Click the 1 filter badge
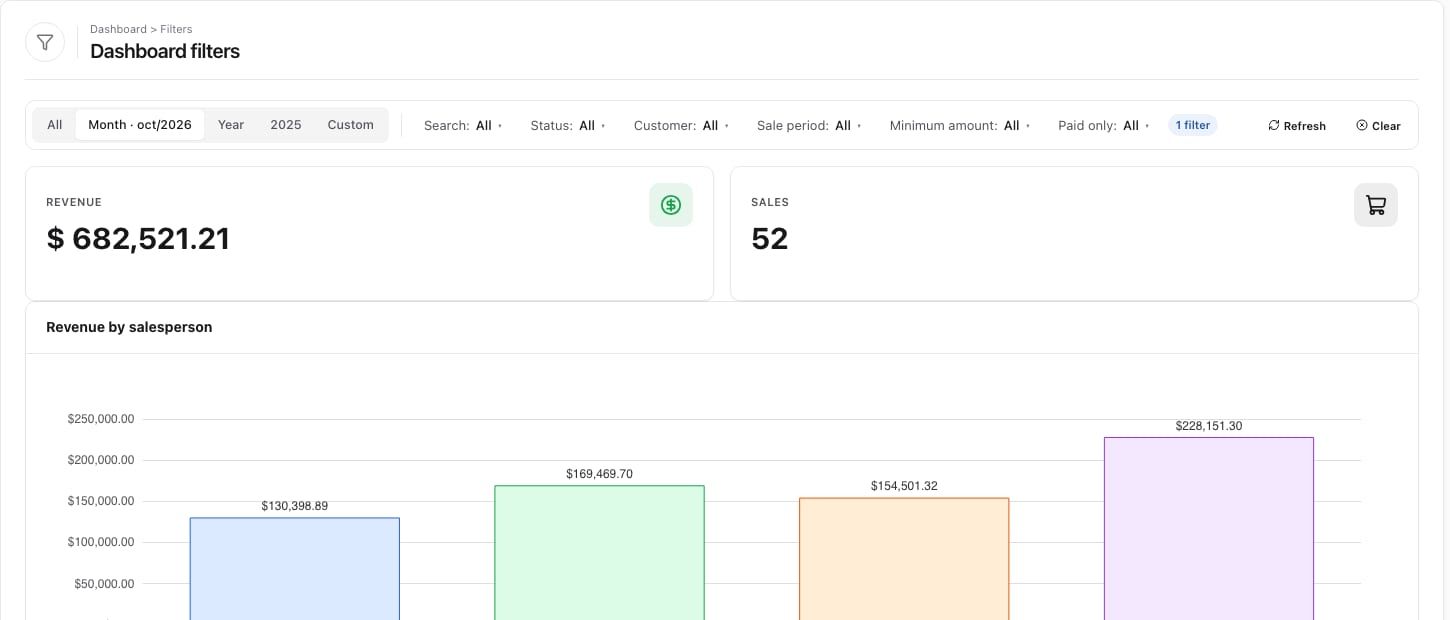 [1193, 125]
